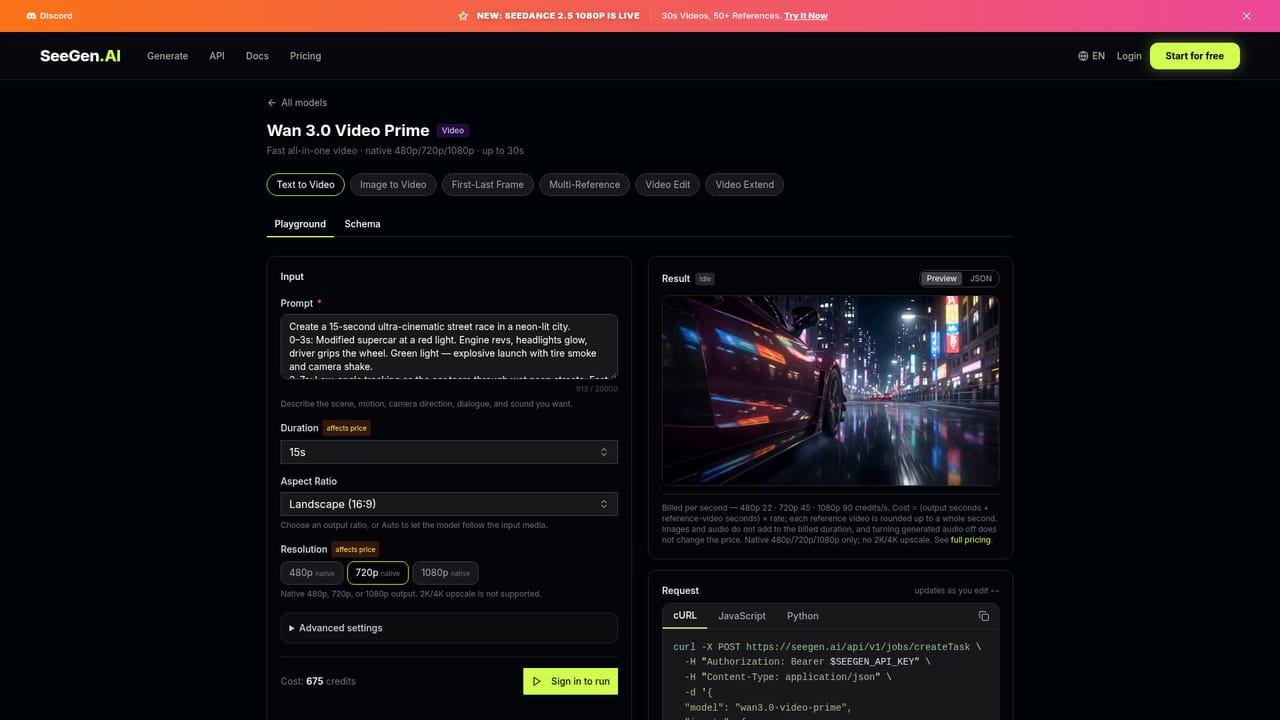Click the Wan 3.0 Video Prime heading

coord(348,130)
